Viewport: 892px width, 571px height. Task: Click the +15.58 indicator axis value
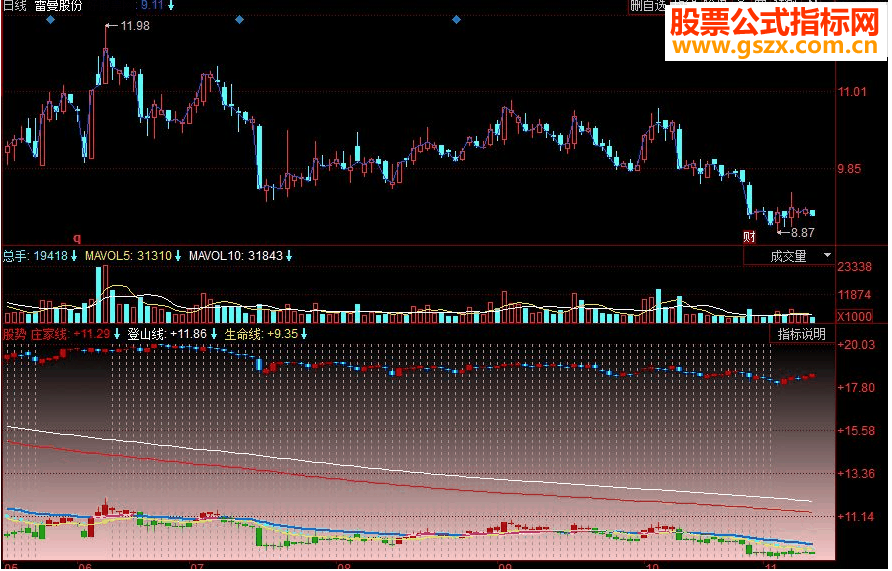(857, 431)
